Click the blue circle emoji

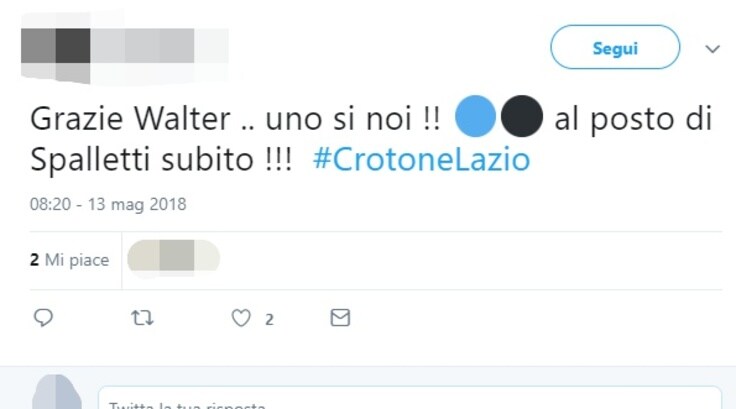475,116
